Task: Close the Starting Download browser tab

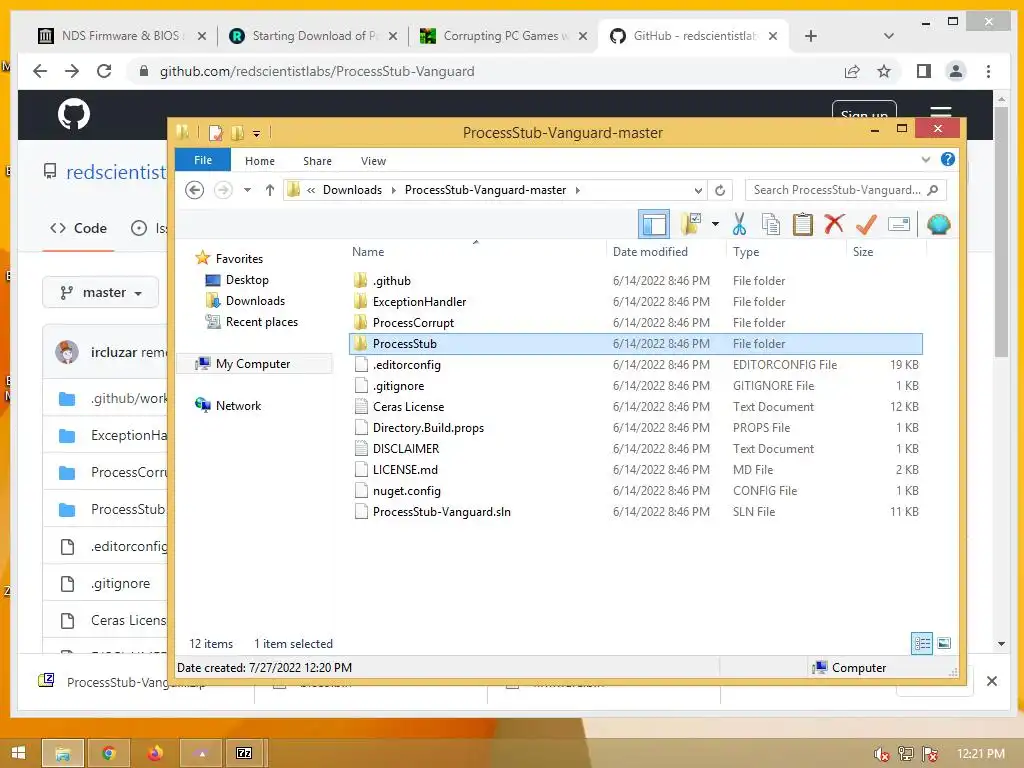Action: pyautogui.click(x=392, y=36)
